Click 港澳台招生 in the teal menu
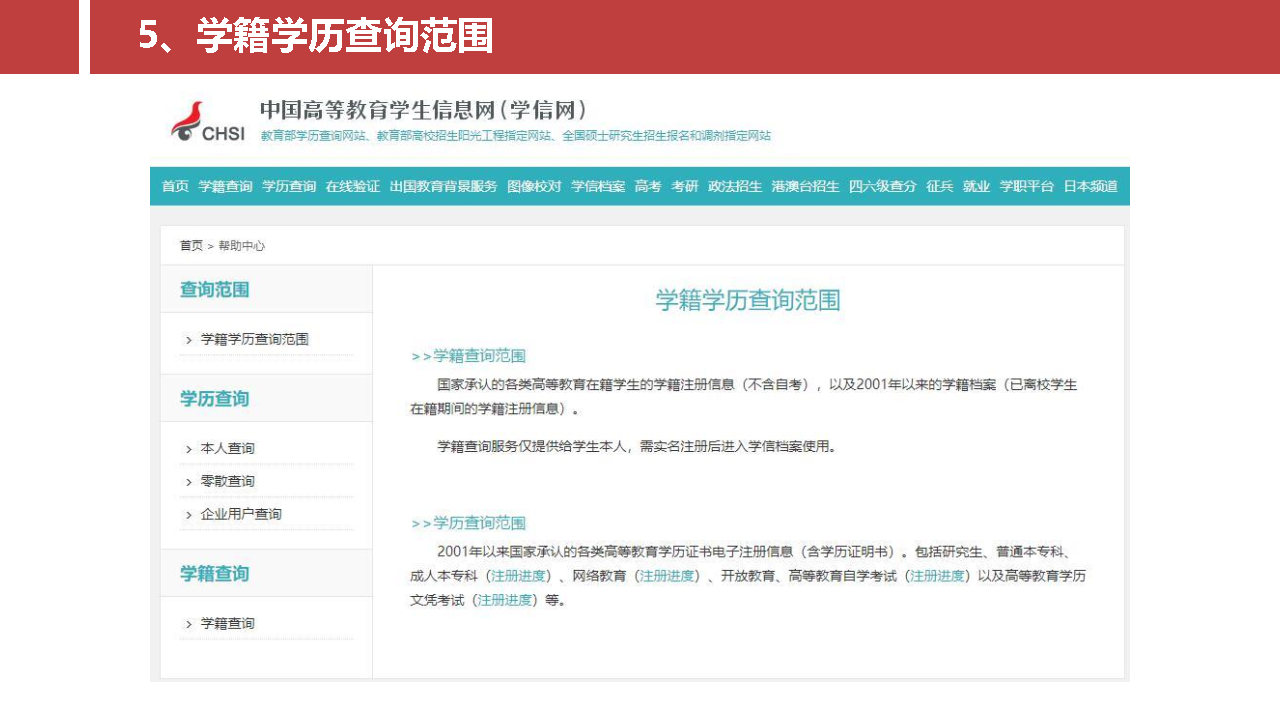This screenshot has width=1280, height=720. click(x=805, y=186)
